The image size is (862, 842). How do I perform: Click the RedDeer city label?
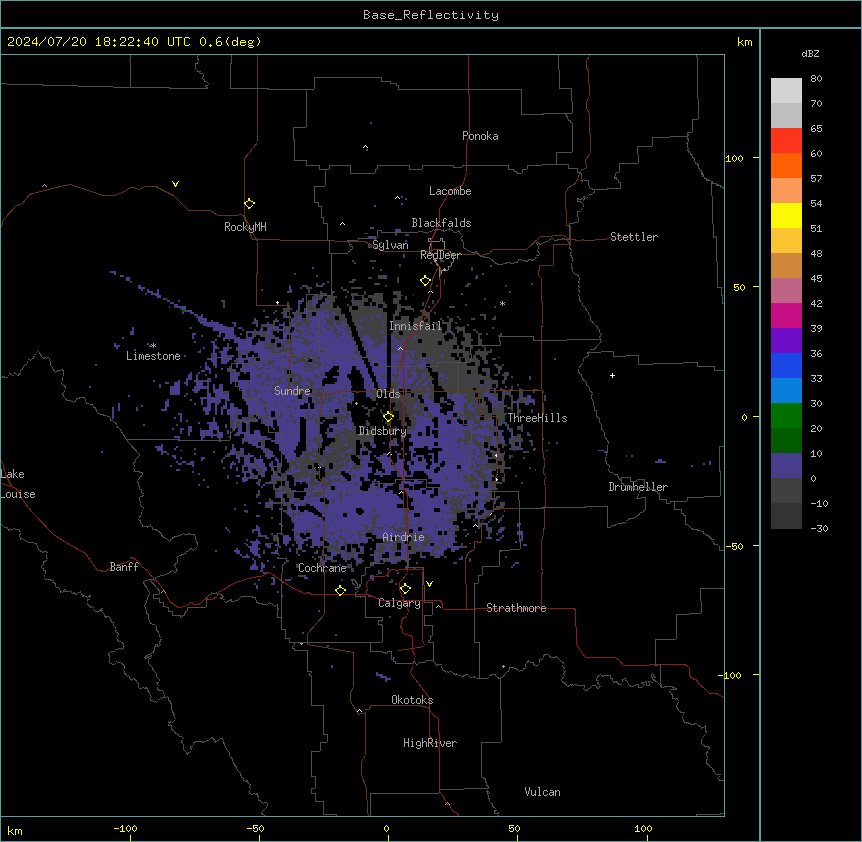[440, 255]
